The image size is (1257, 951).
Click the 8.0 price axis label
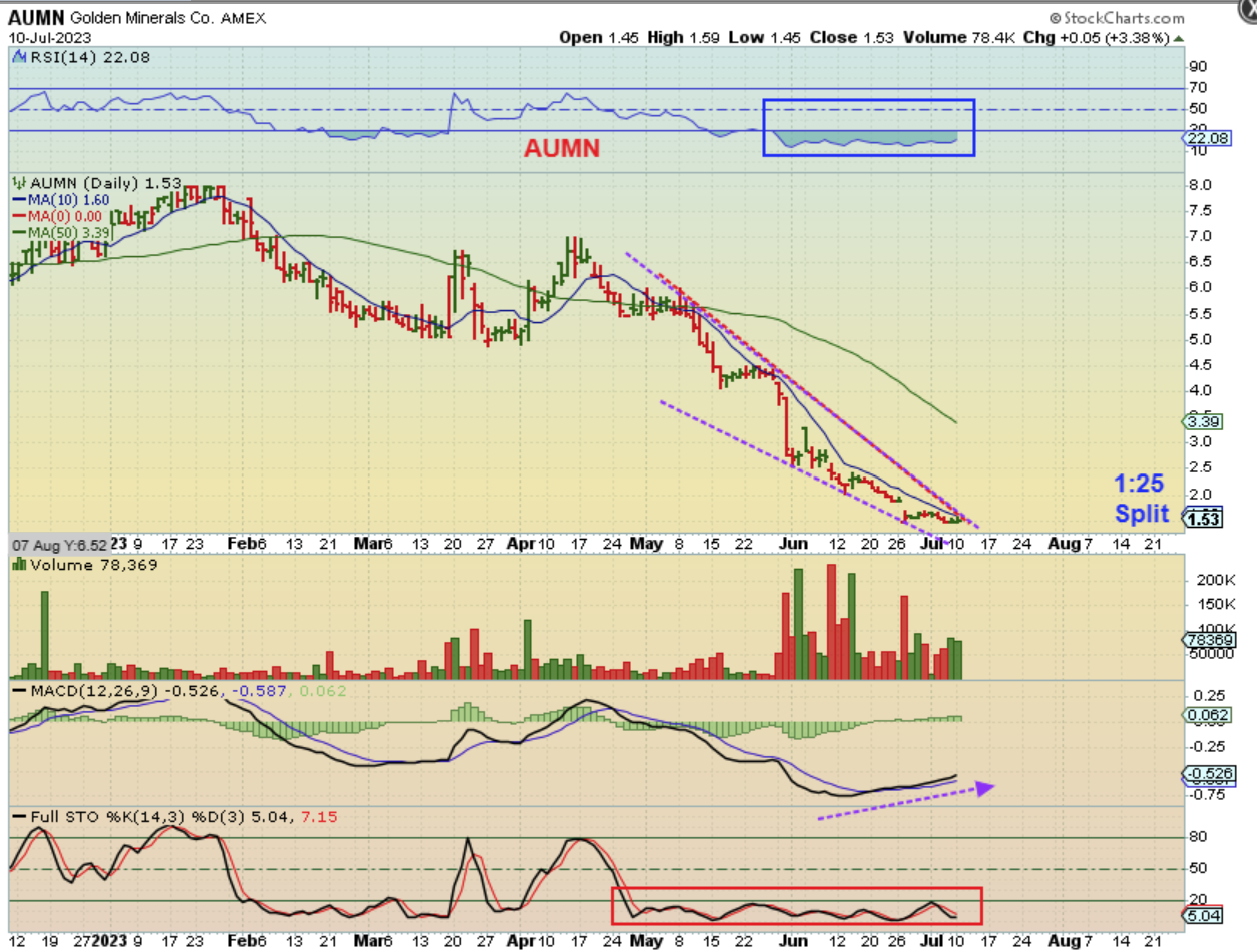1201,185
